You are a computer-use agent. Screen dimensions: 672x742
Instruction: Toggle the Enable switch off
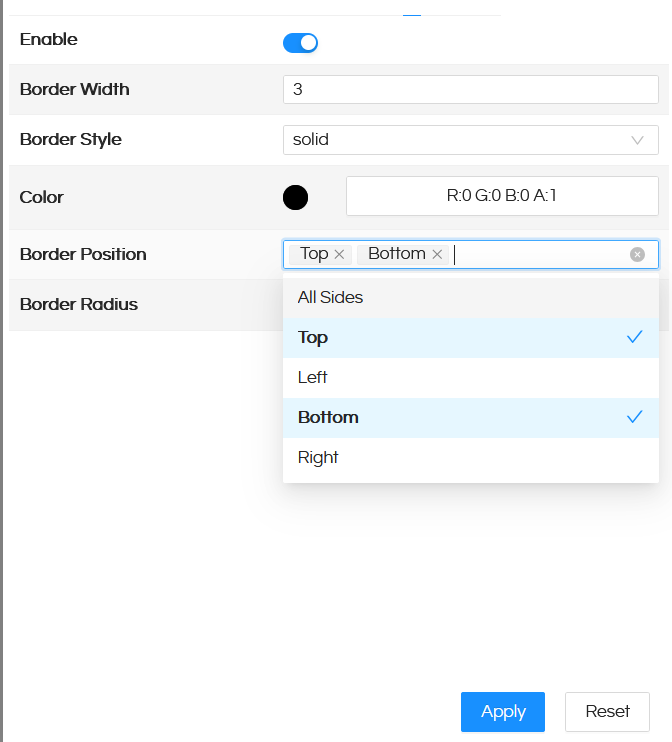point(300,43)
